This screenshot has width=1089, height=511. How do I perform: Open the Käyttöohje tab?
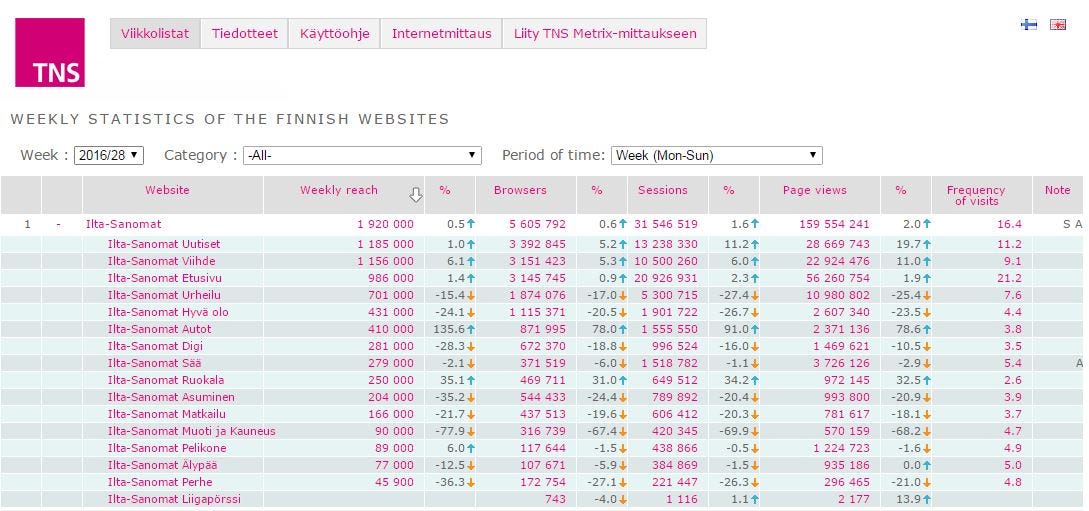[335, 33]
